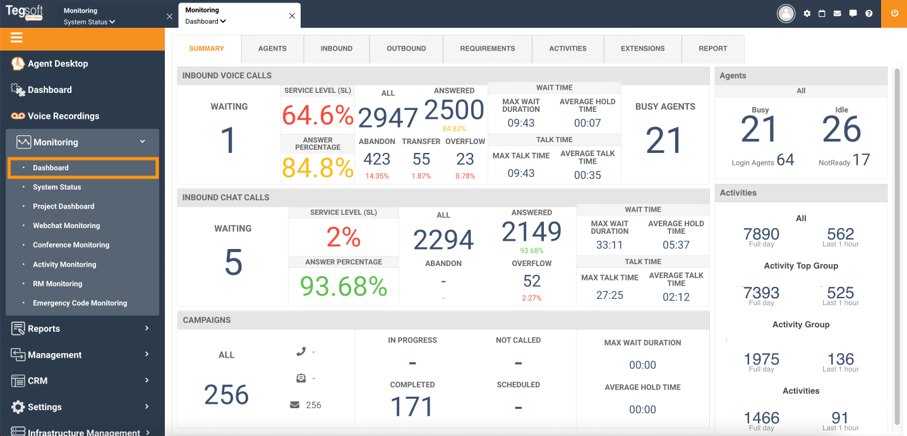907x436 pixels.
Task: Expand the Management menu chevron
Action: point(146,354)
